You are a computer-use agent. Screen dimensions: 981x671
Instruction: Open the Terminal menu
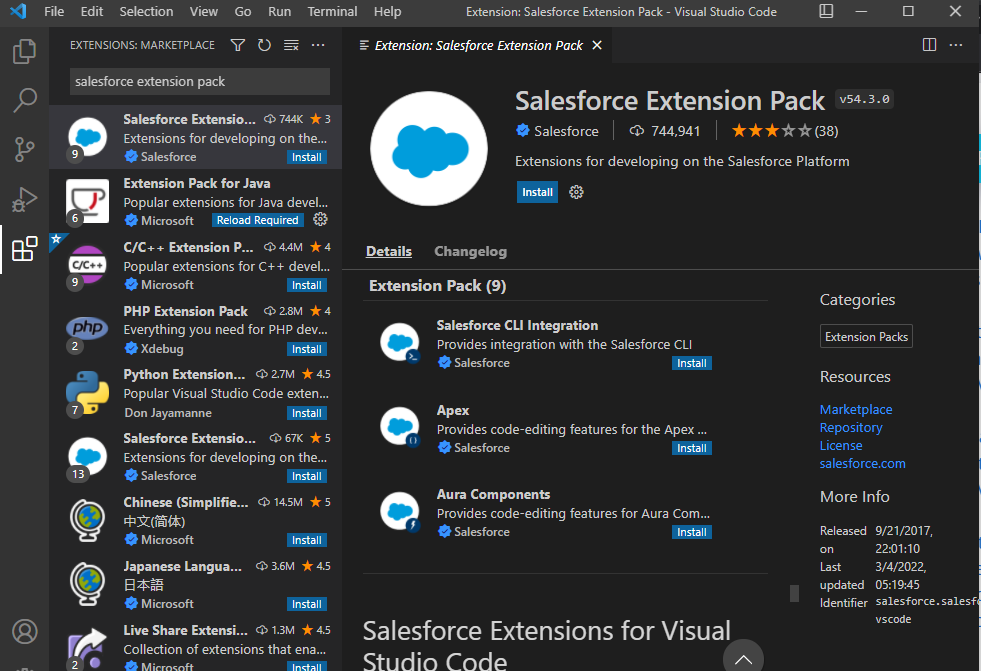pyautogui.click(x=332, y=11)
